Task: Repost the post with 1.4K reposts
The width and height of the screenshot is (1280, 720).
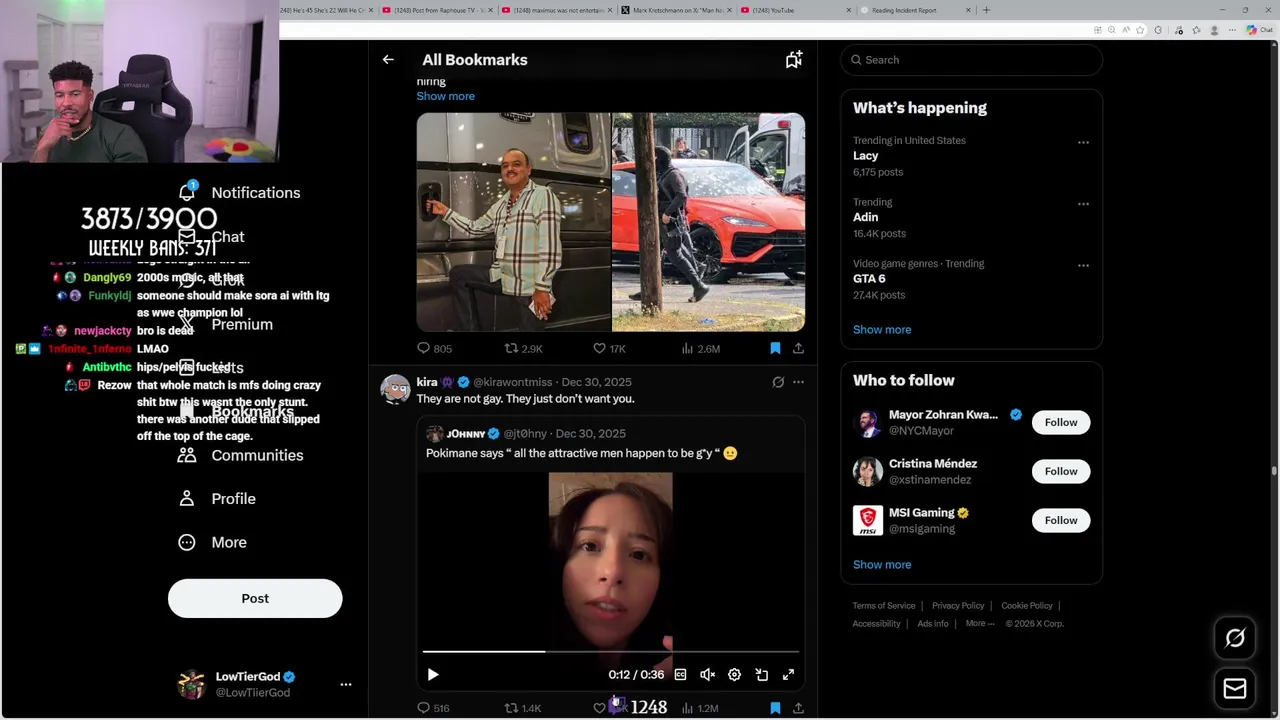Action: pyautogui.click(x=522, y=708)
